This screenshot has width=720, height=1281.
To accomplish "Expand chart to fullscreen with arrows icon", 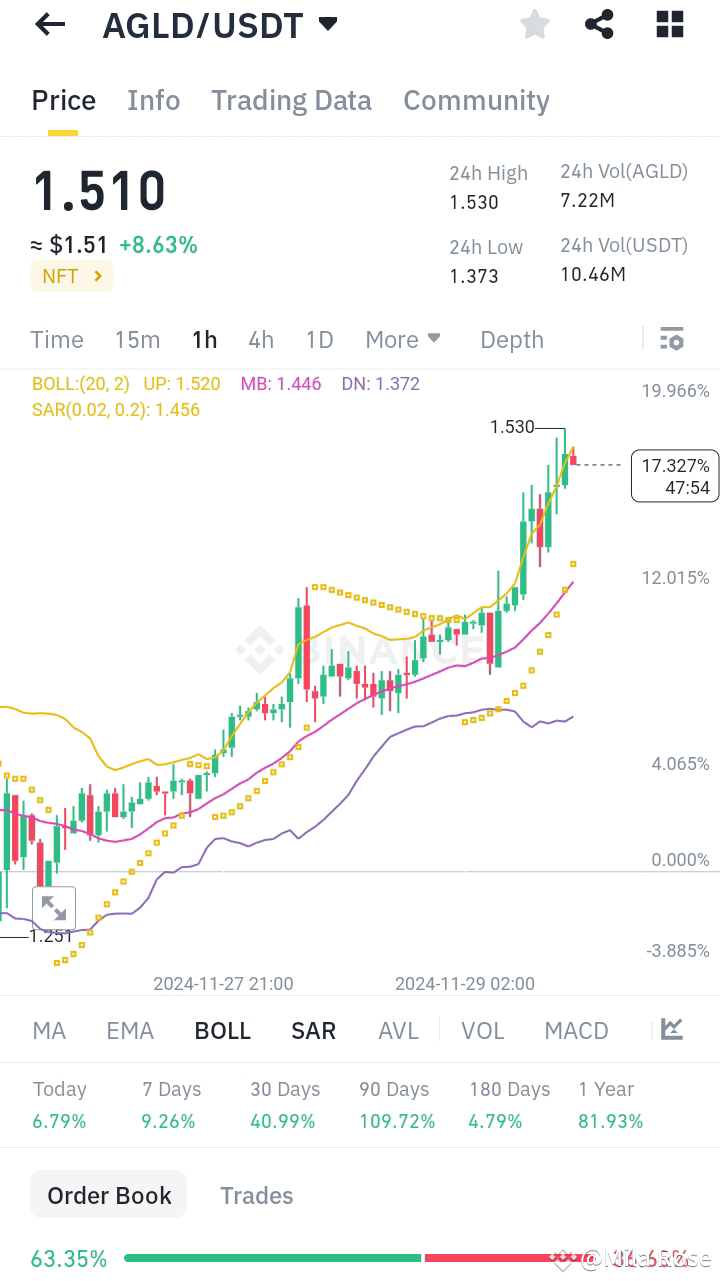I will pyautogui.click(x=54, y=907).
